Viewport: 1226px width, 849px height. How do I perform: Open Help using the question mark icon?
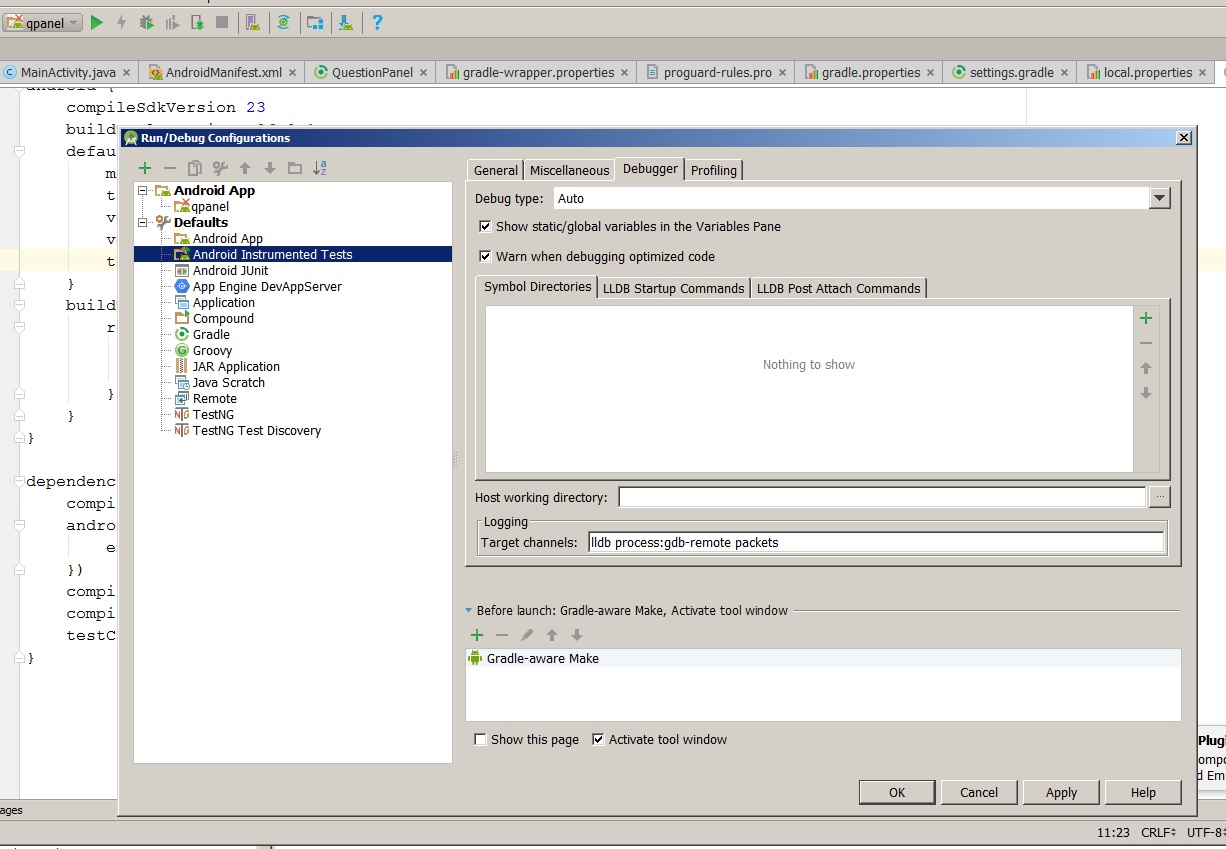click(x=377, y=22)
